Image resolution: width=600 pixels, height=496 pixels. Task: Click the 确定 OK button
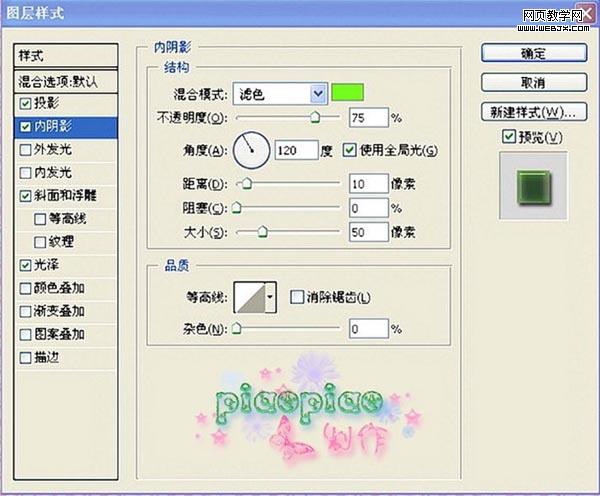[x=534, y=53]
